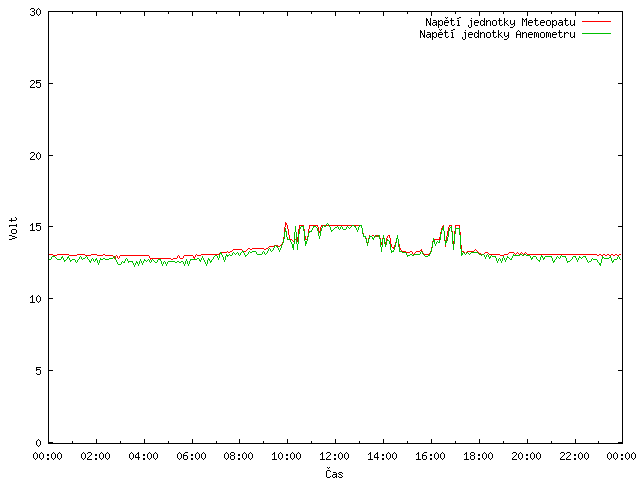Image resolution: width=640 pixels, height=480 pixels.
Task: Click the x-axis time label 04:00
Action: point(143,456)
